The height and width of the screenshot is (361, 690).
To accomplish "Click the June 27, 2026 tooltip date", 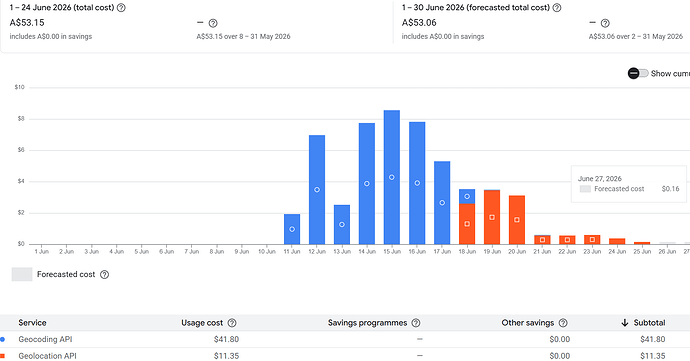I will 599,178.
